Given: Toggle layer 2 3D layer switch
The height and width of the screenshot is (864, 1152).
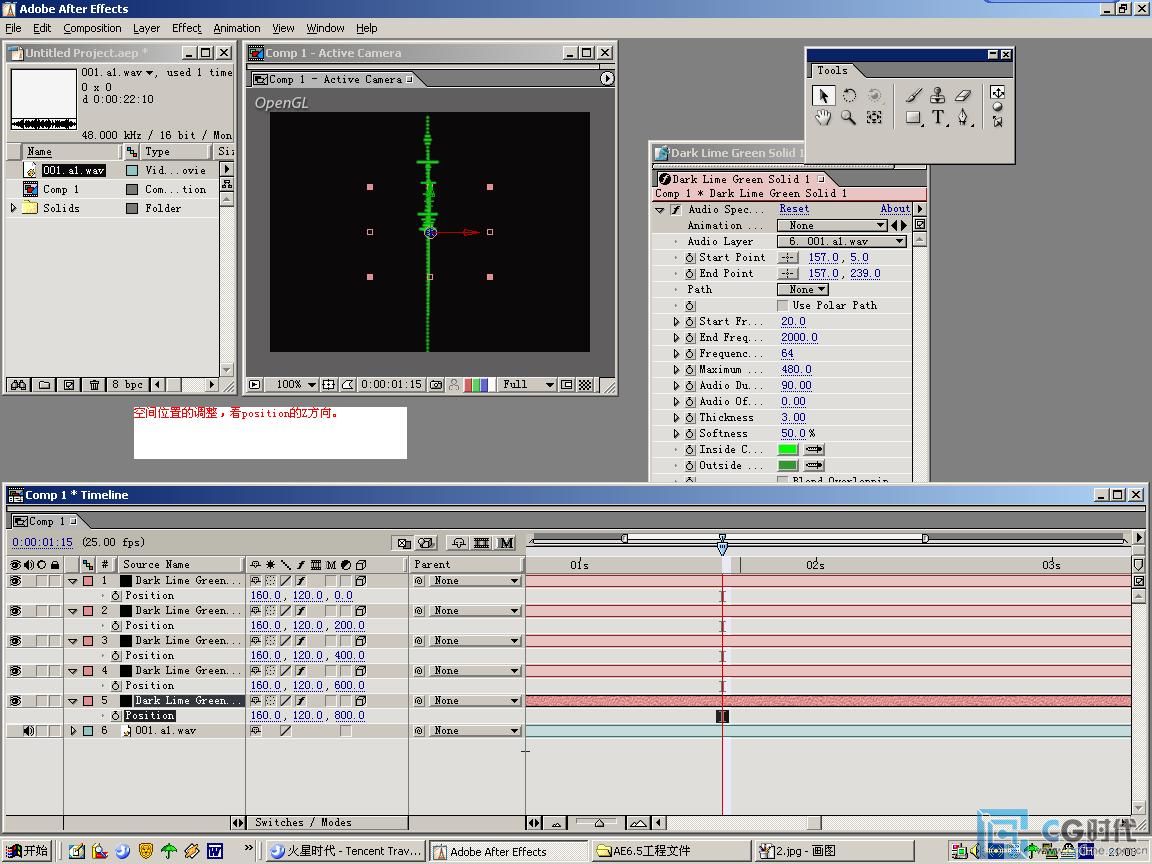Looking at the screenshot, I should [x=361, y=611].
